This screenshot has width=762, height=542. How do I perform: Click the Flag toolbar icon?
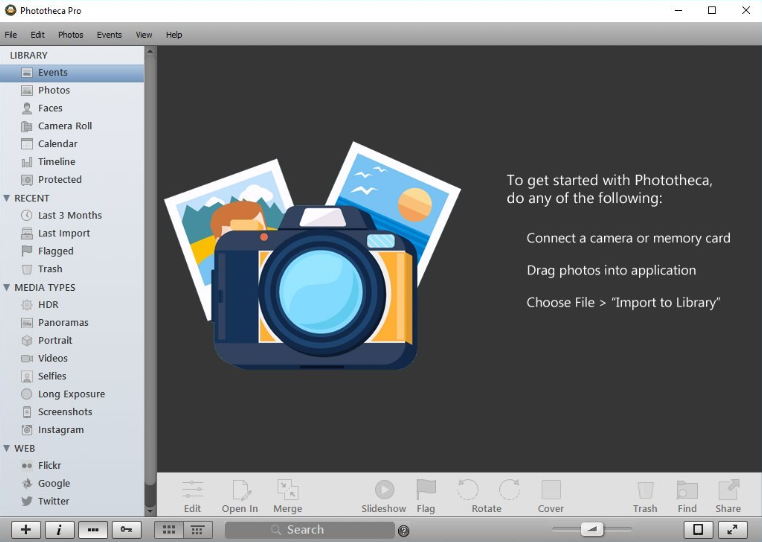(x=426, y=496)
